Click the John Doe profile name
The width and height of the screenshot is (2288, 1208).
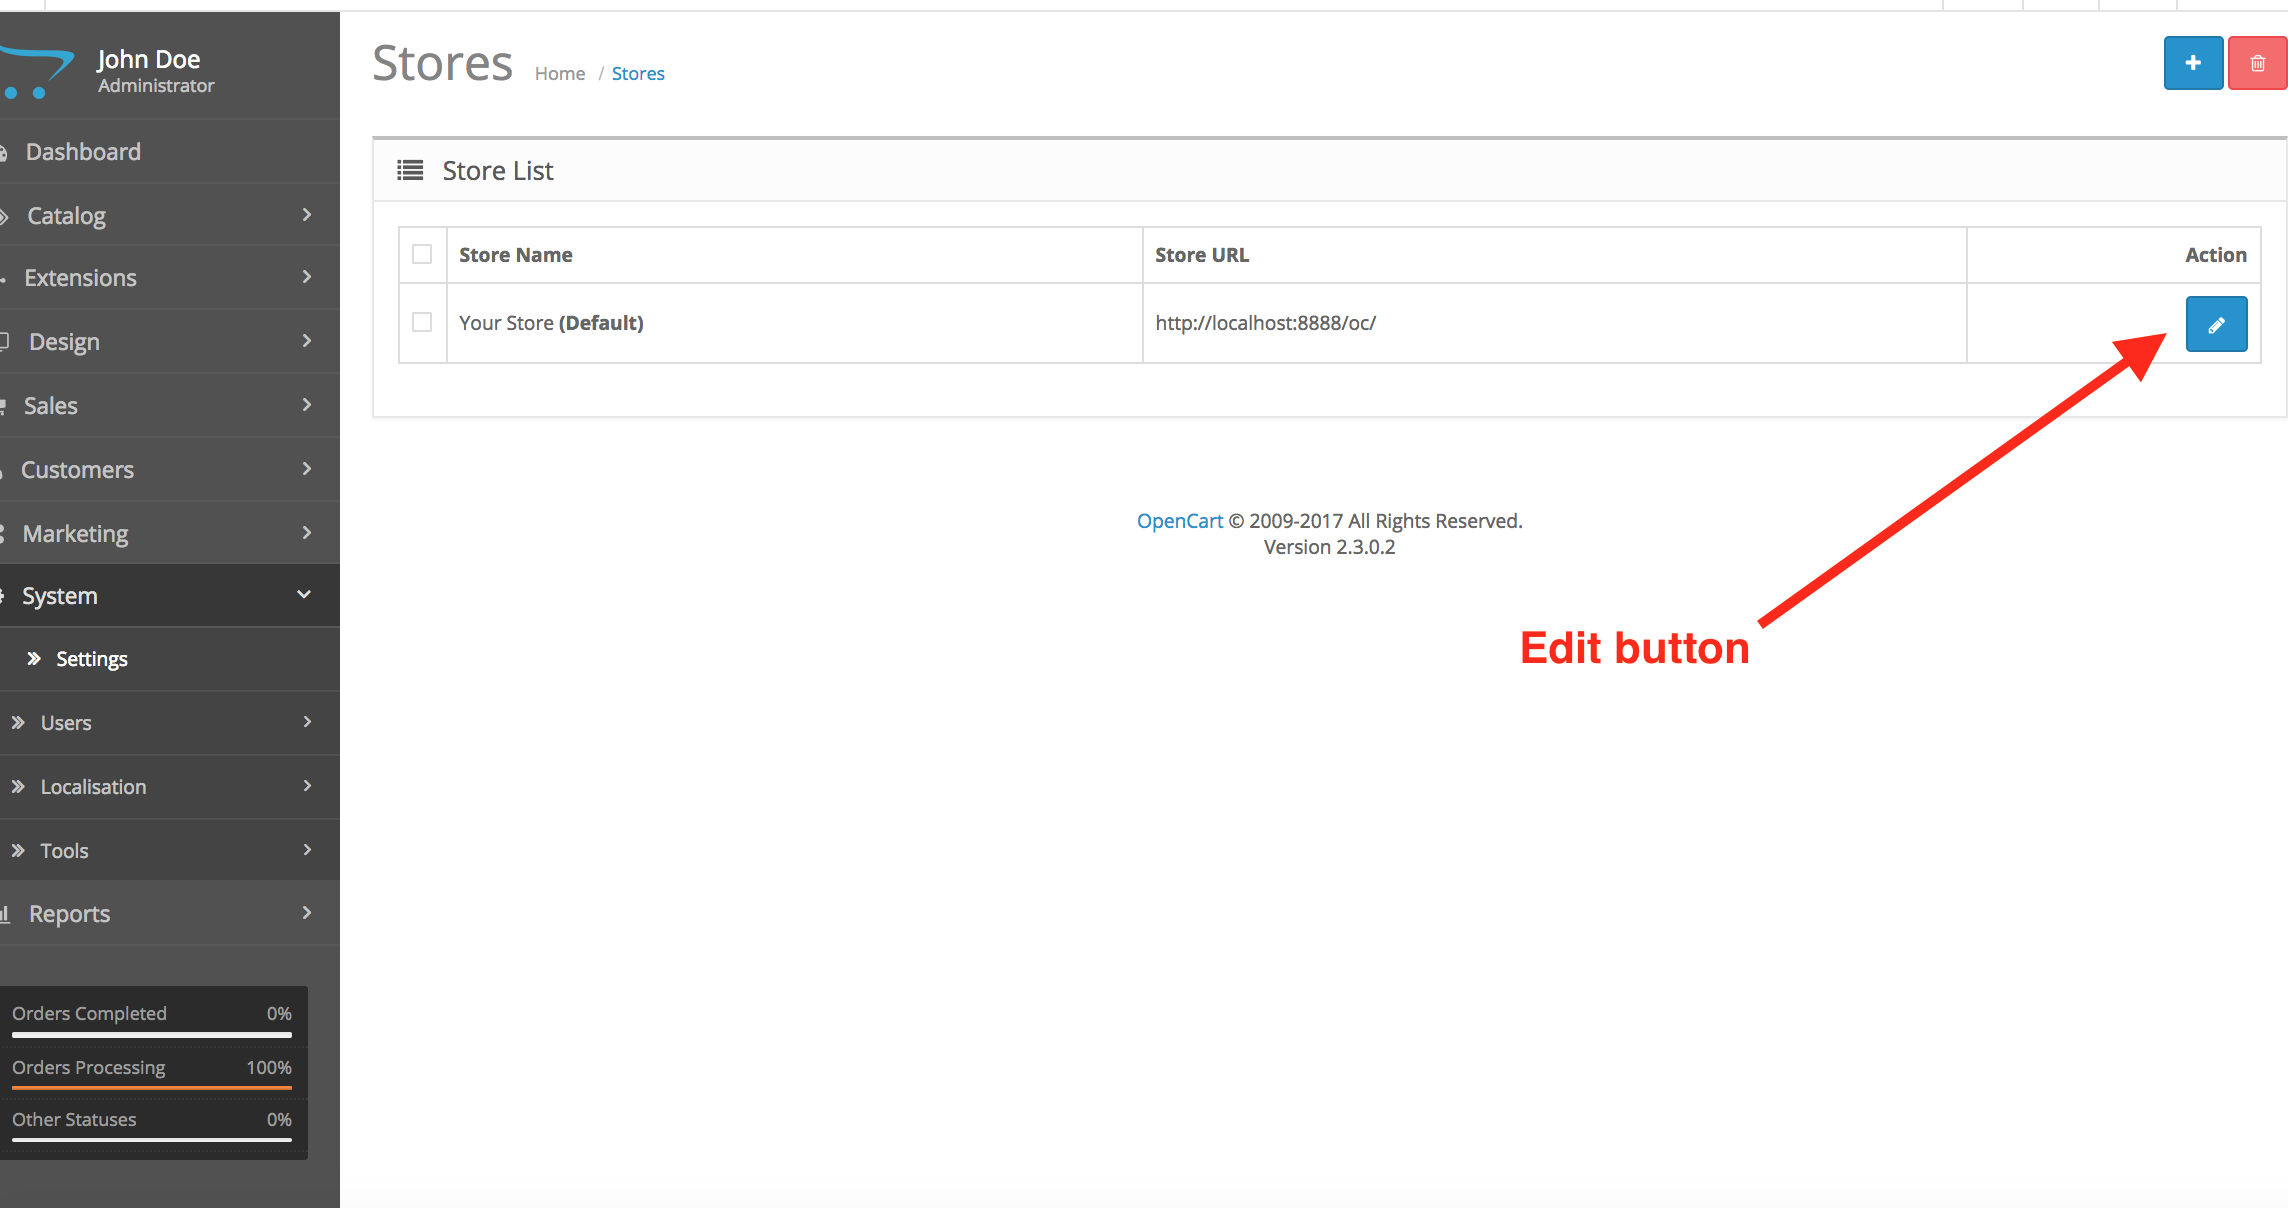pyautogui.click(x=149, y=59)
